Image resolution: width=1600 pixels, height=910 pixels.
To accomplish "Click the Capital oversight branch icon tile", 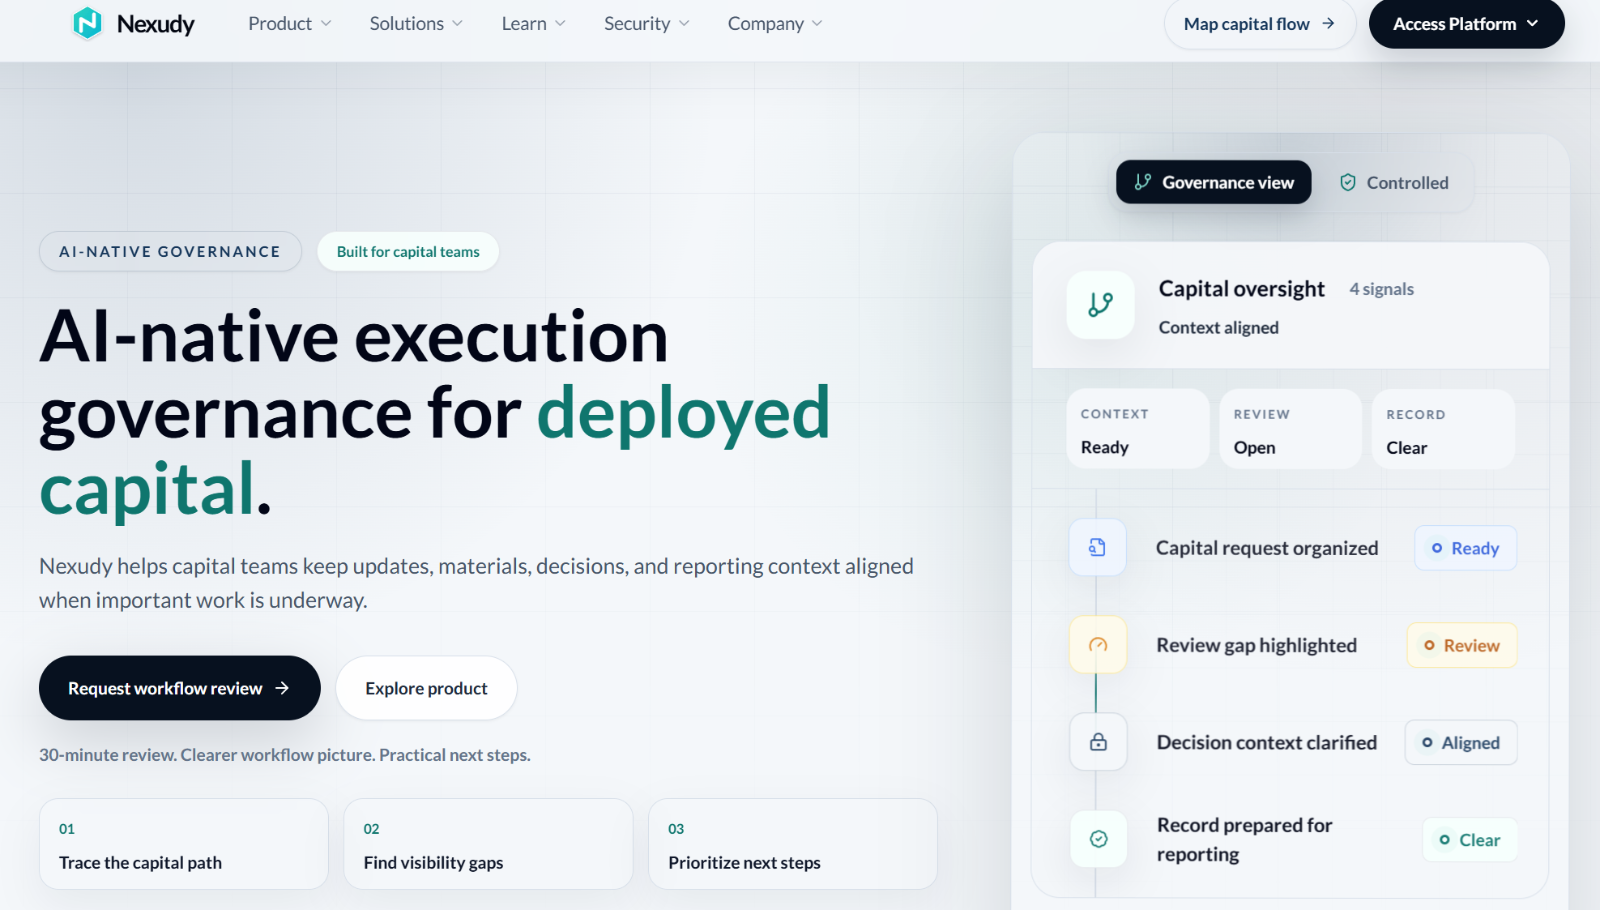I will pyautogui.click(x=1100, y=304).
